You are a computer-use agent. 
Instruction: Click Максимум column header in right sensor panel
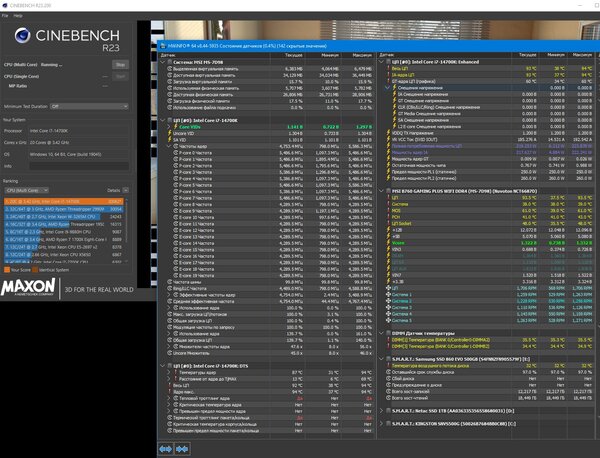[x=582, y=55]
